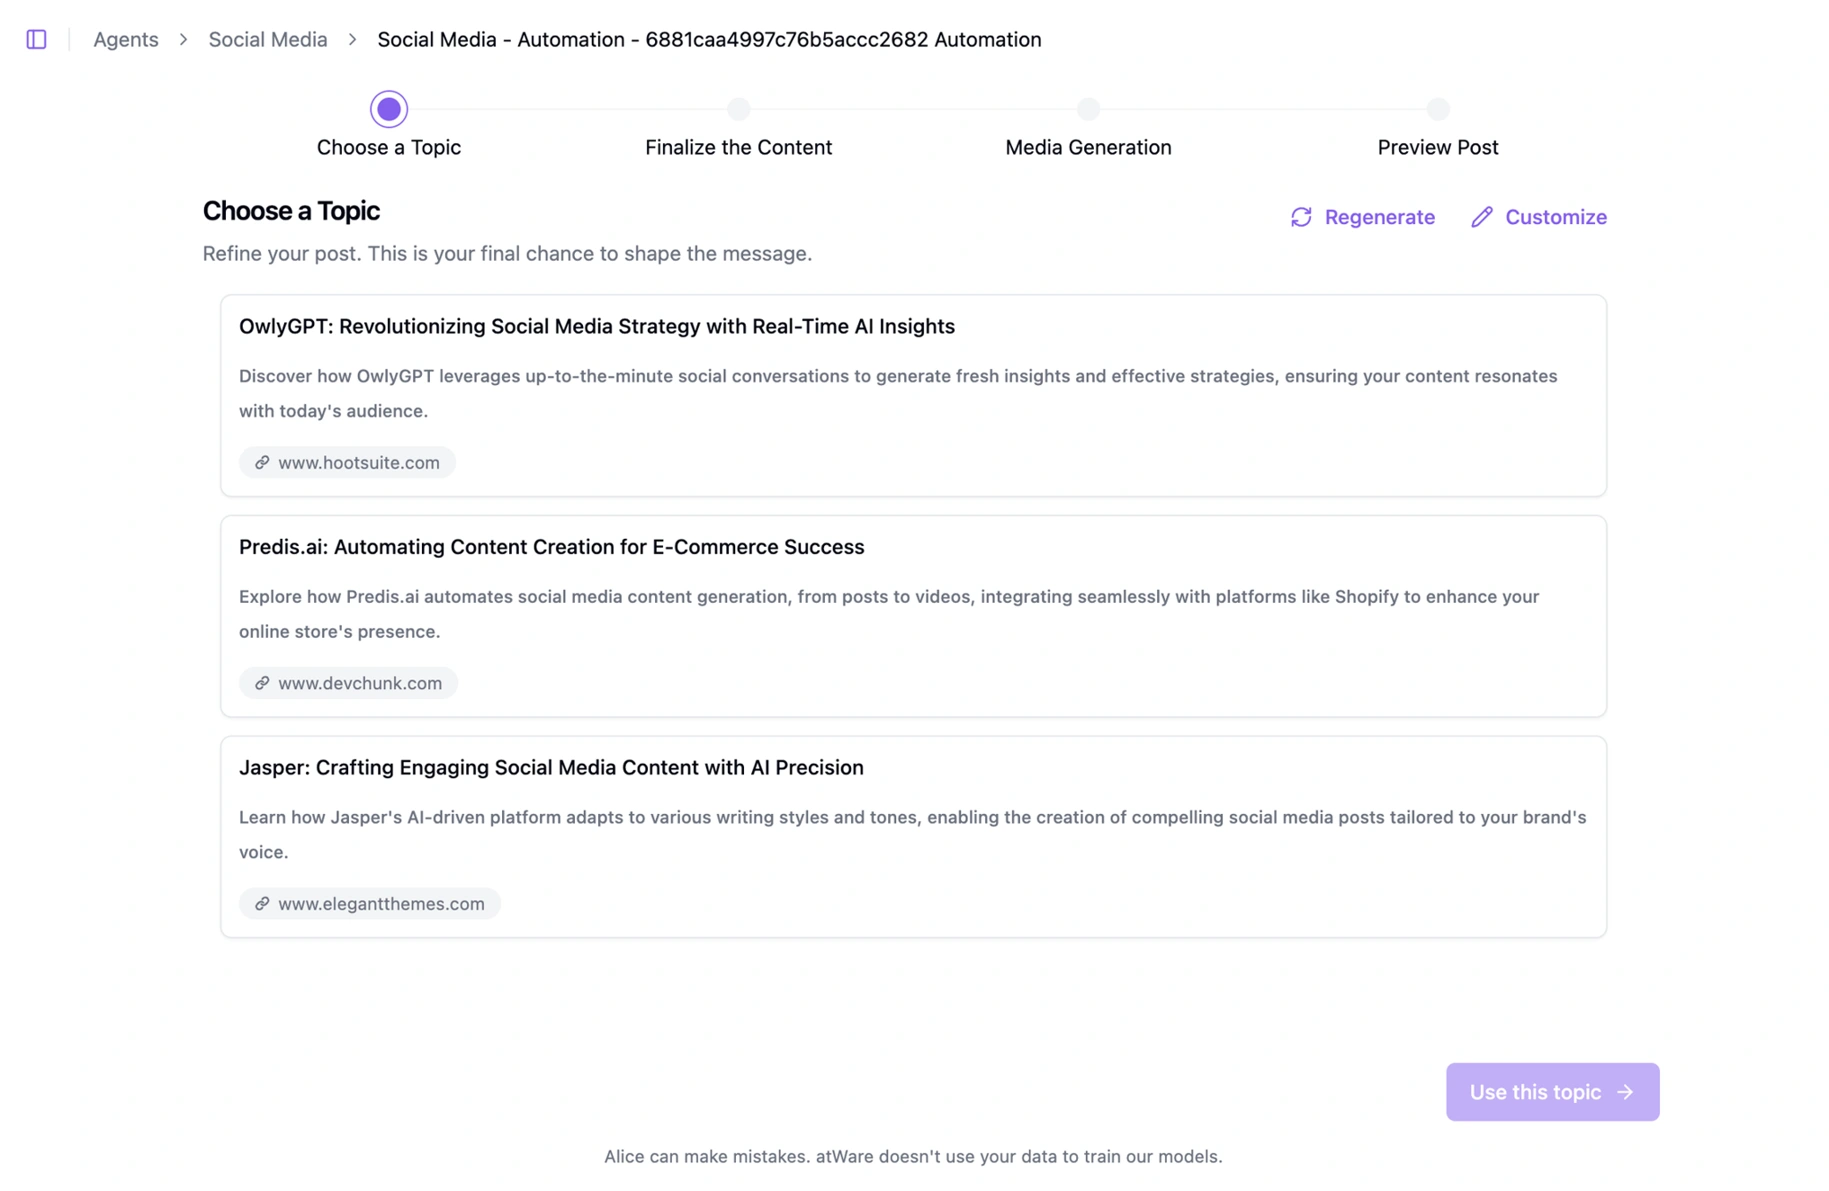Screen dimensions: 1829x1191
Task: Click link icon beside www.elegantthemes.com
Action: [262, 904]
